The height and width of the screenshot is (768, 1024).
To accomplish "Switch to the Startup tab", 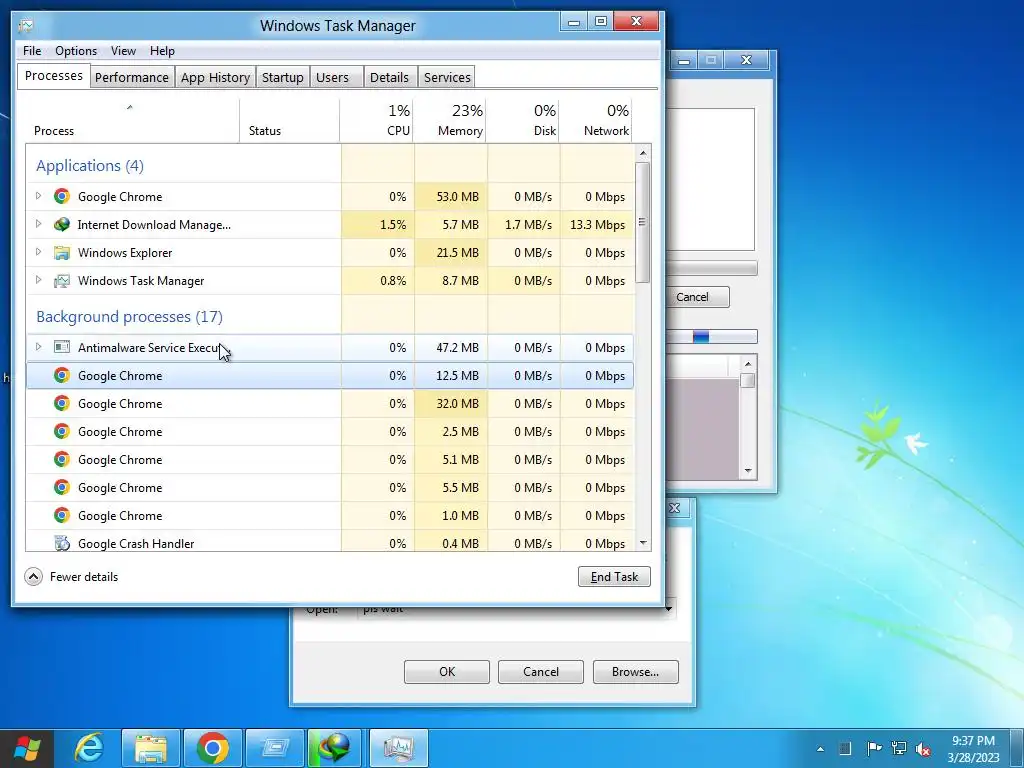I will click(283, 77).
